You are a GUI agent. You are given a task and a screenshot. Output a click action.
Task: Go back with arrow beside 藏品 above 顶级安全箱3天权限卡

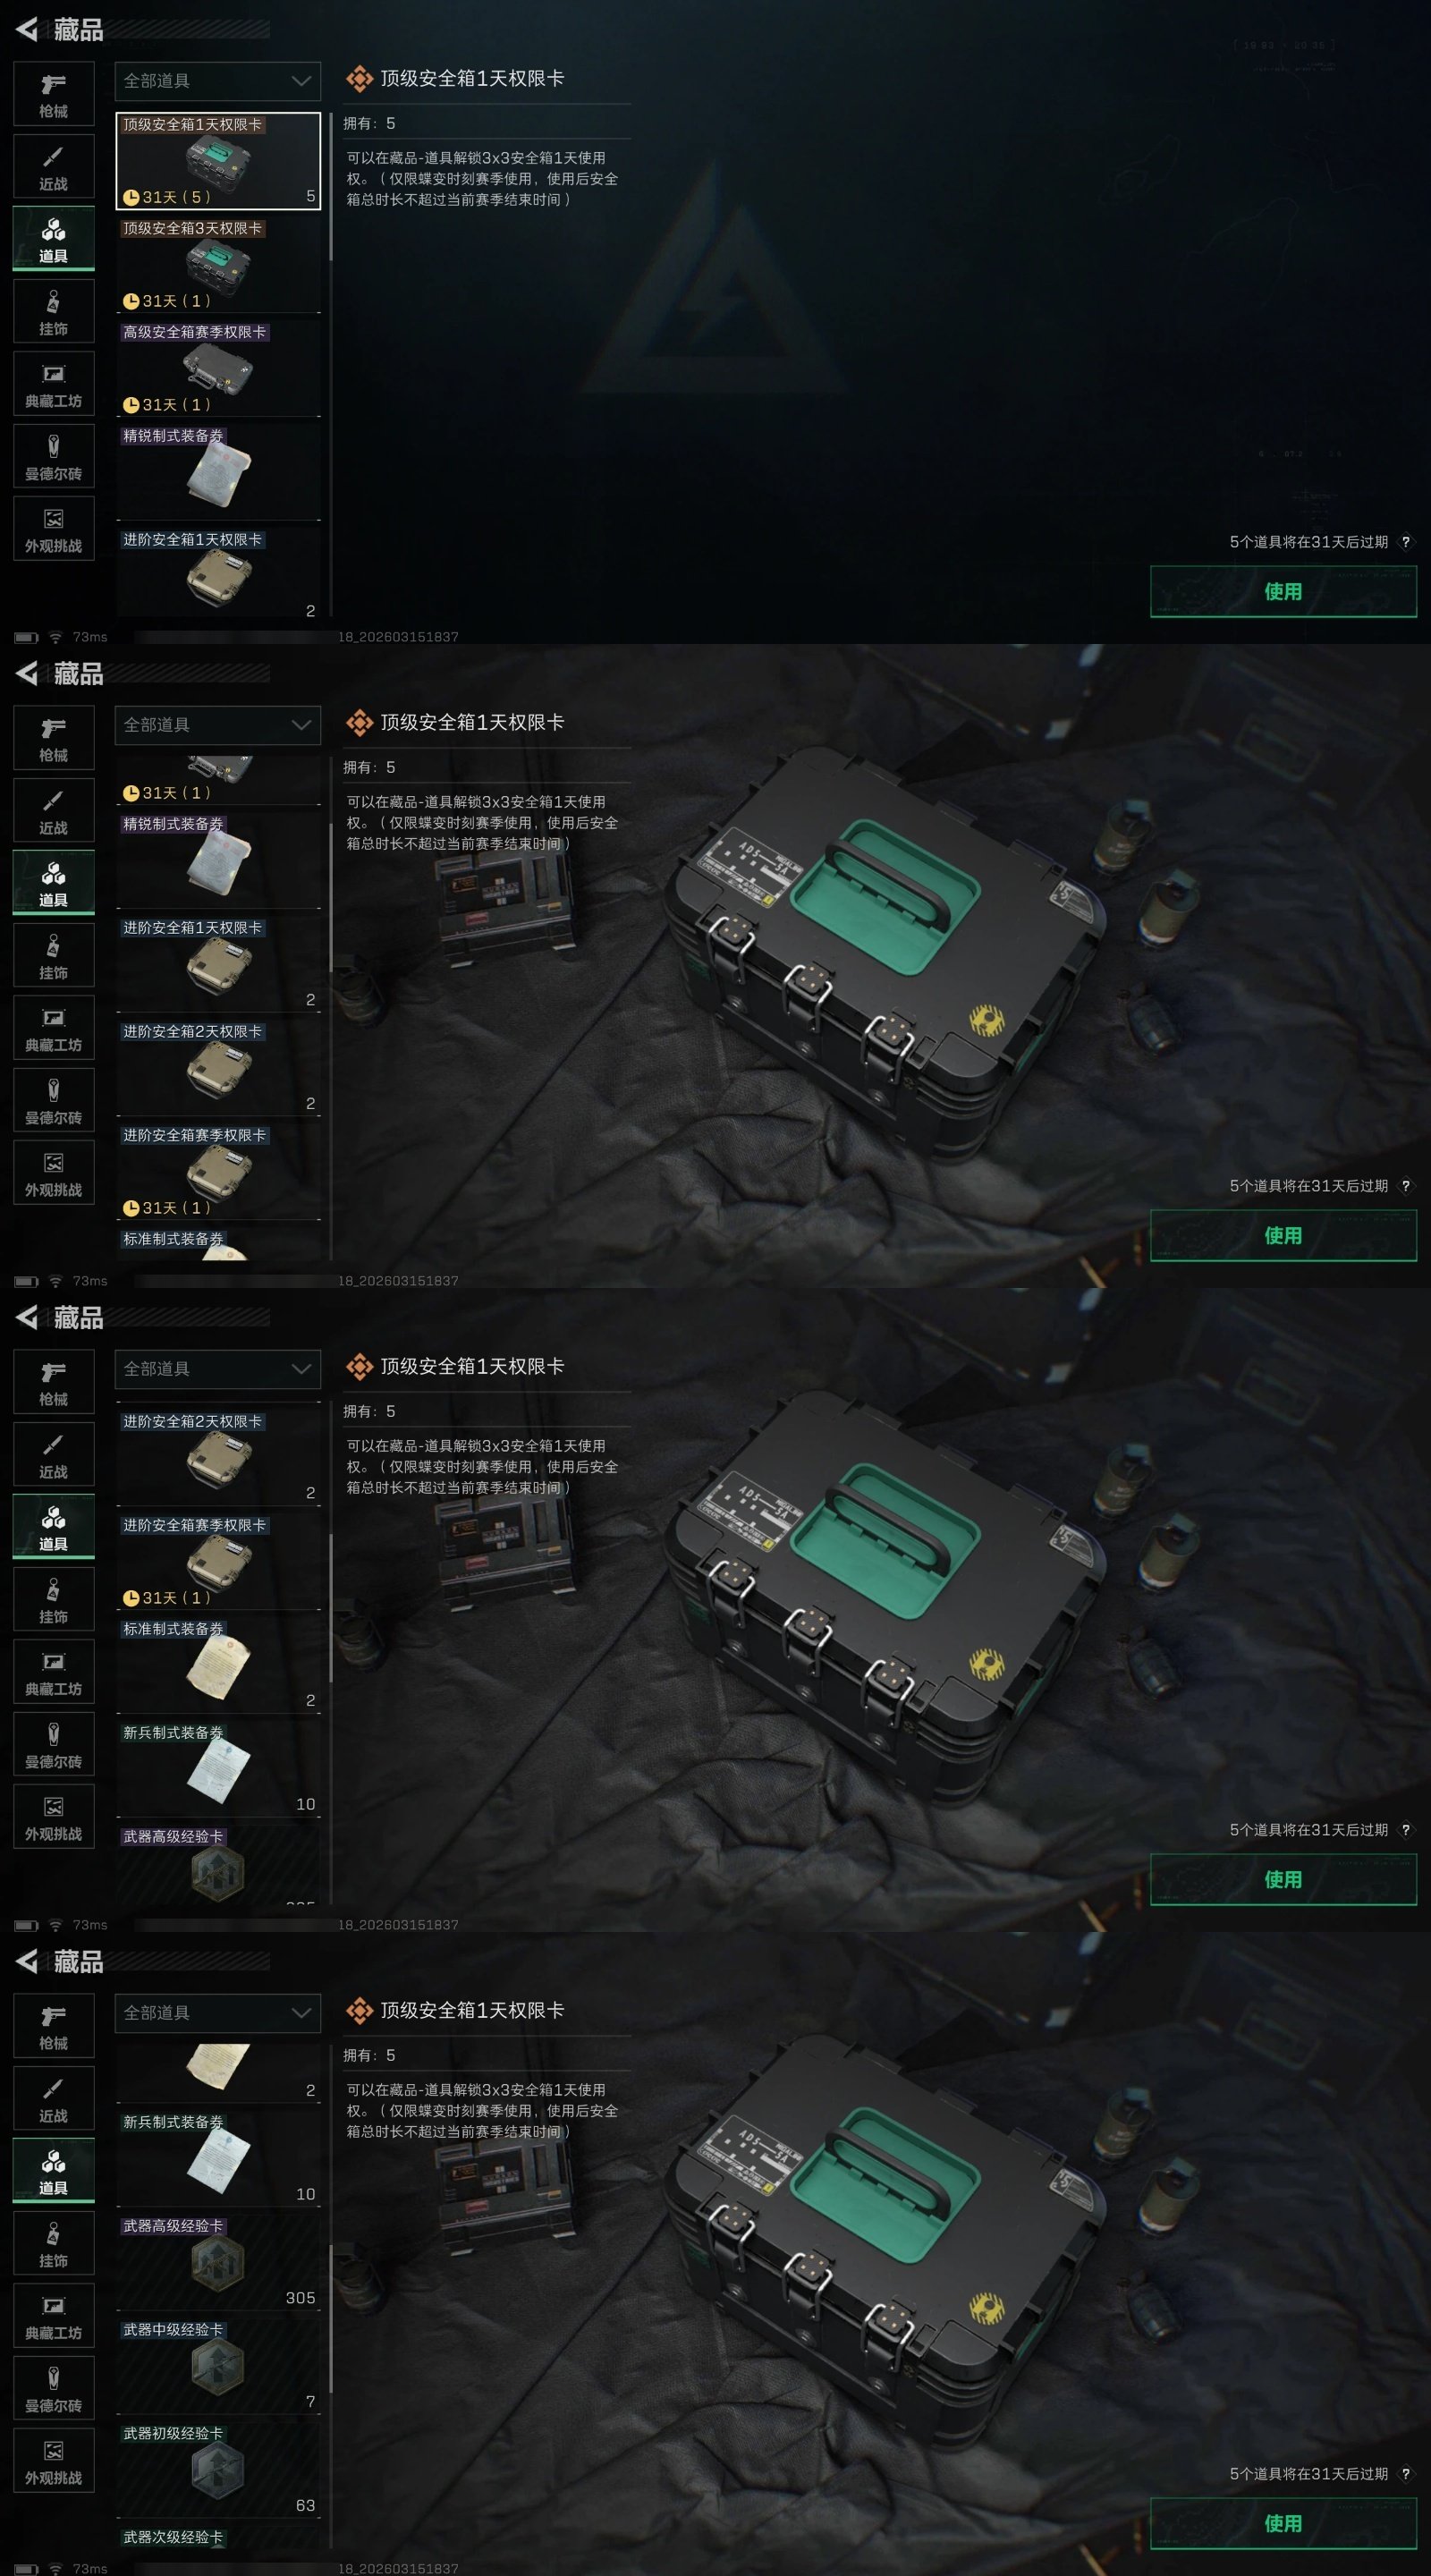point(27,30)
